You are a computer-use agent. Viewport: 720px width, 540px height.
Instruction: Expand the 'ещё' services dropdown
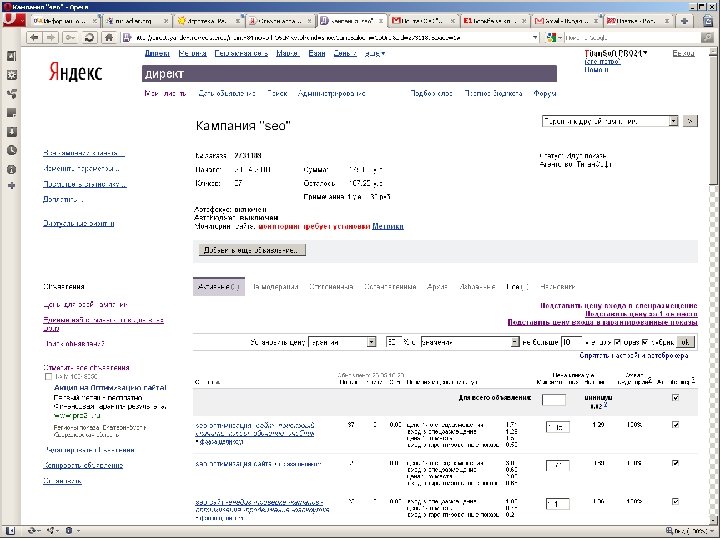pyautogui.click(x=375, y=54)
